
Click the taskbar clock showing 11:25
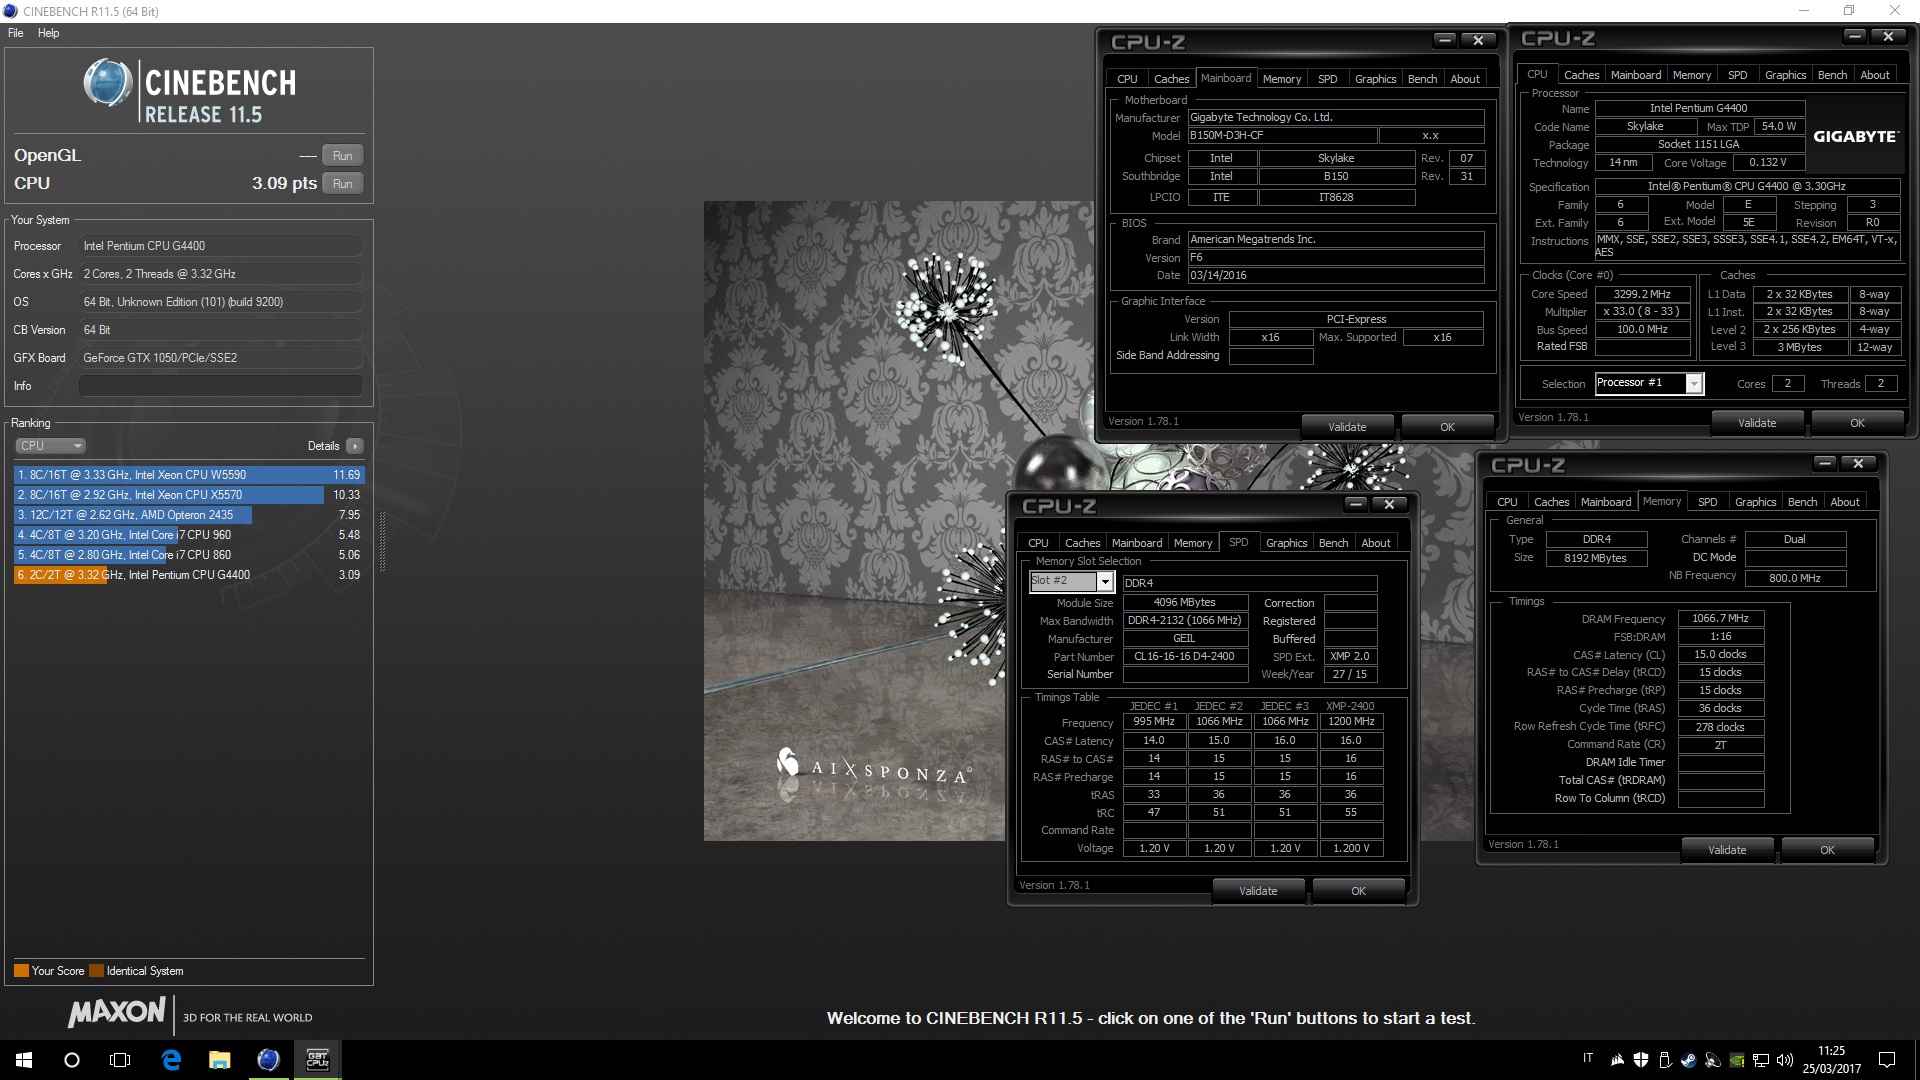pyautogui.click(x=1831, y=1060)
